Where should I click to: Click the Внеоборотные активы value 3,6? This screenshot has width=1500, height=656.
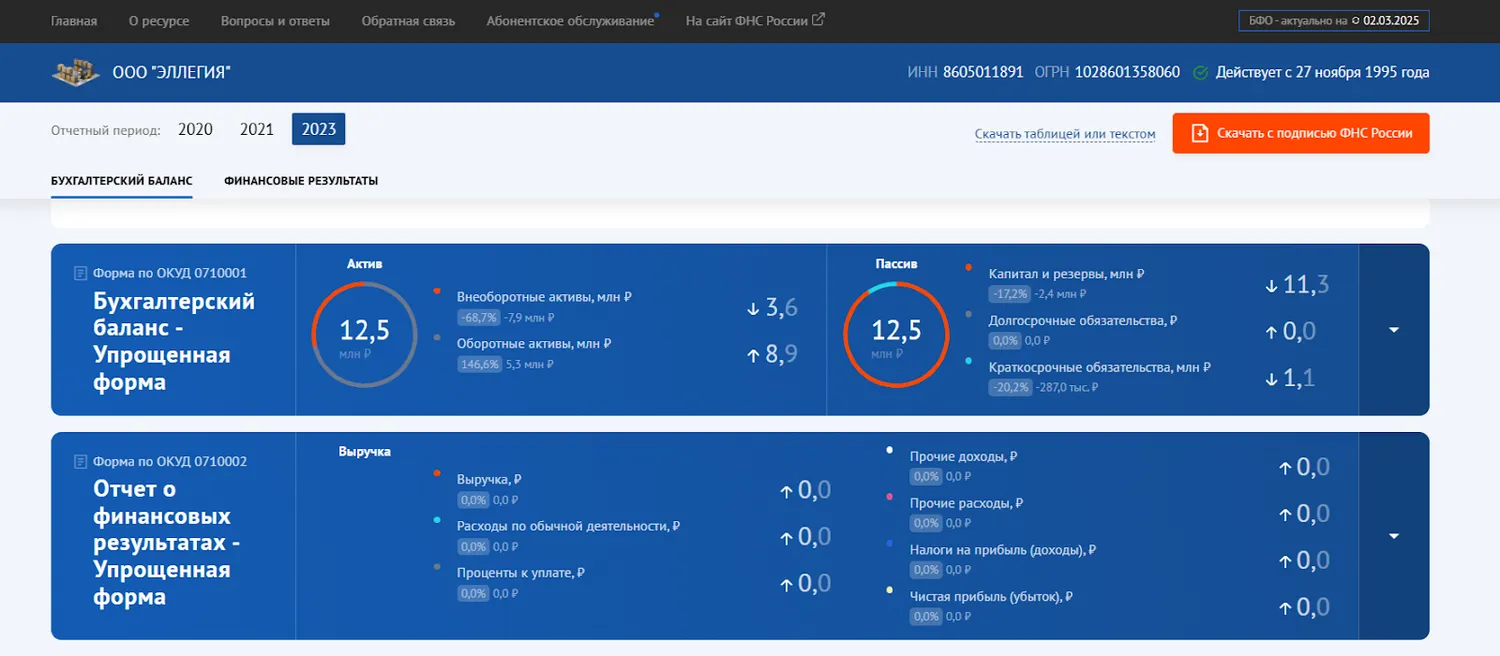click(782, 308)
